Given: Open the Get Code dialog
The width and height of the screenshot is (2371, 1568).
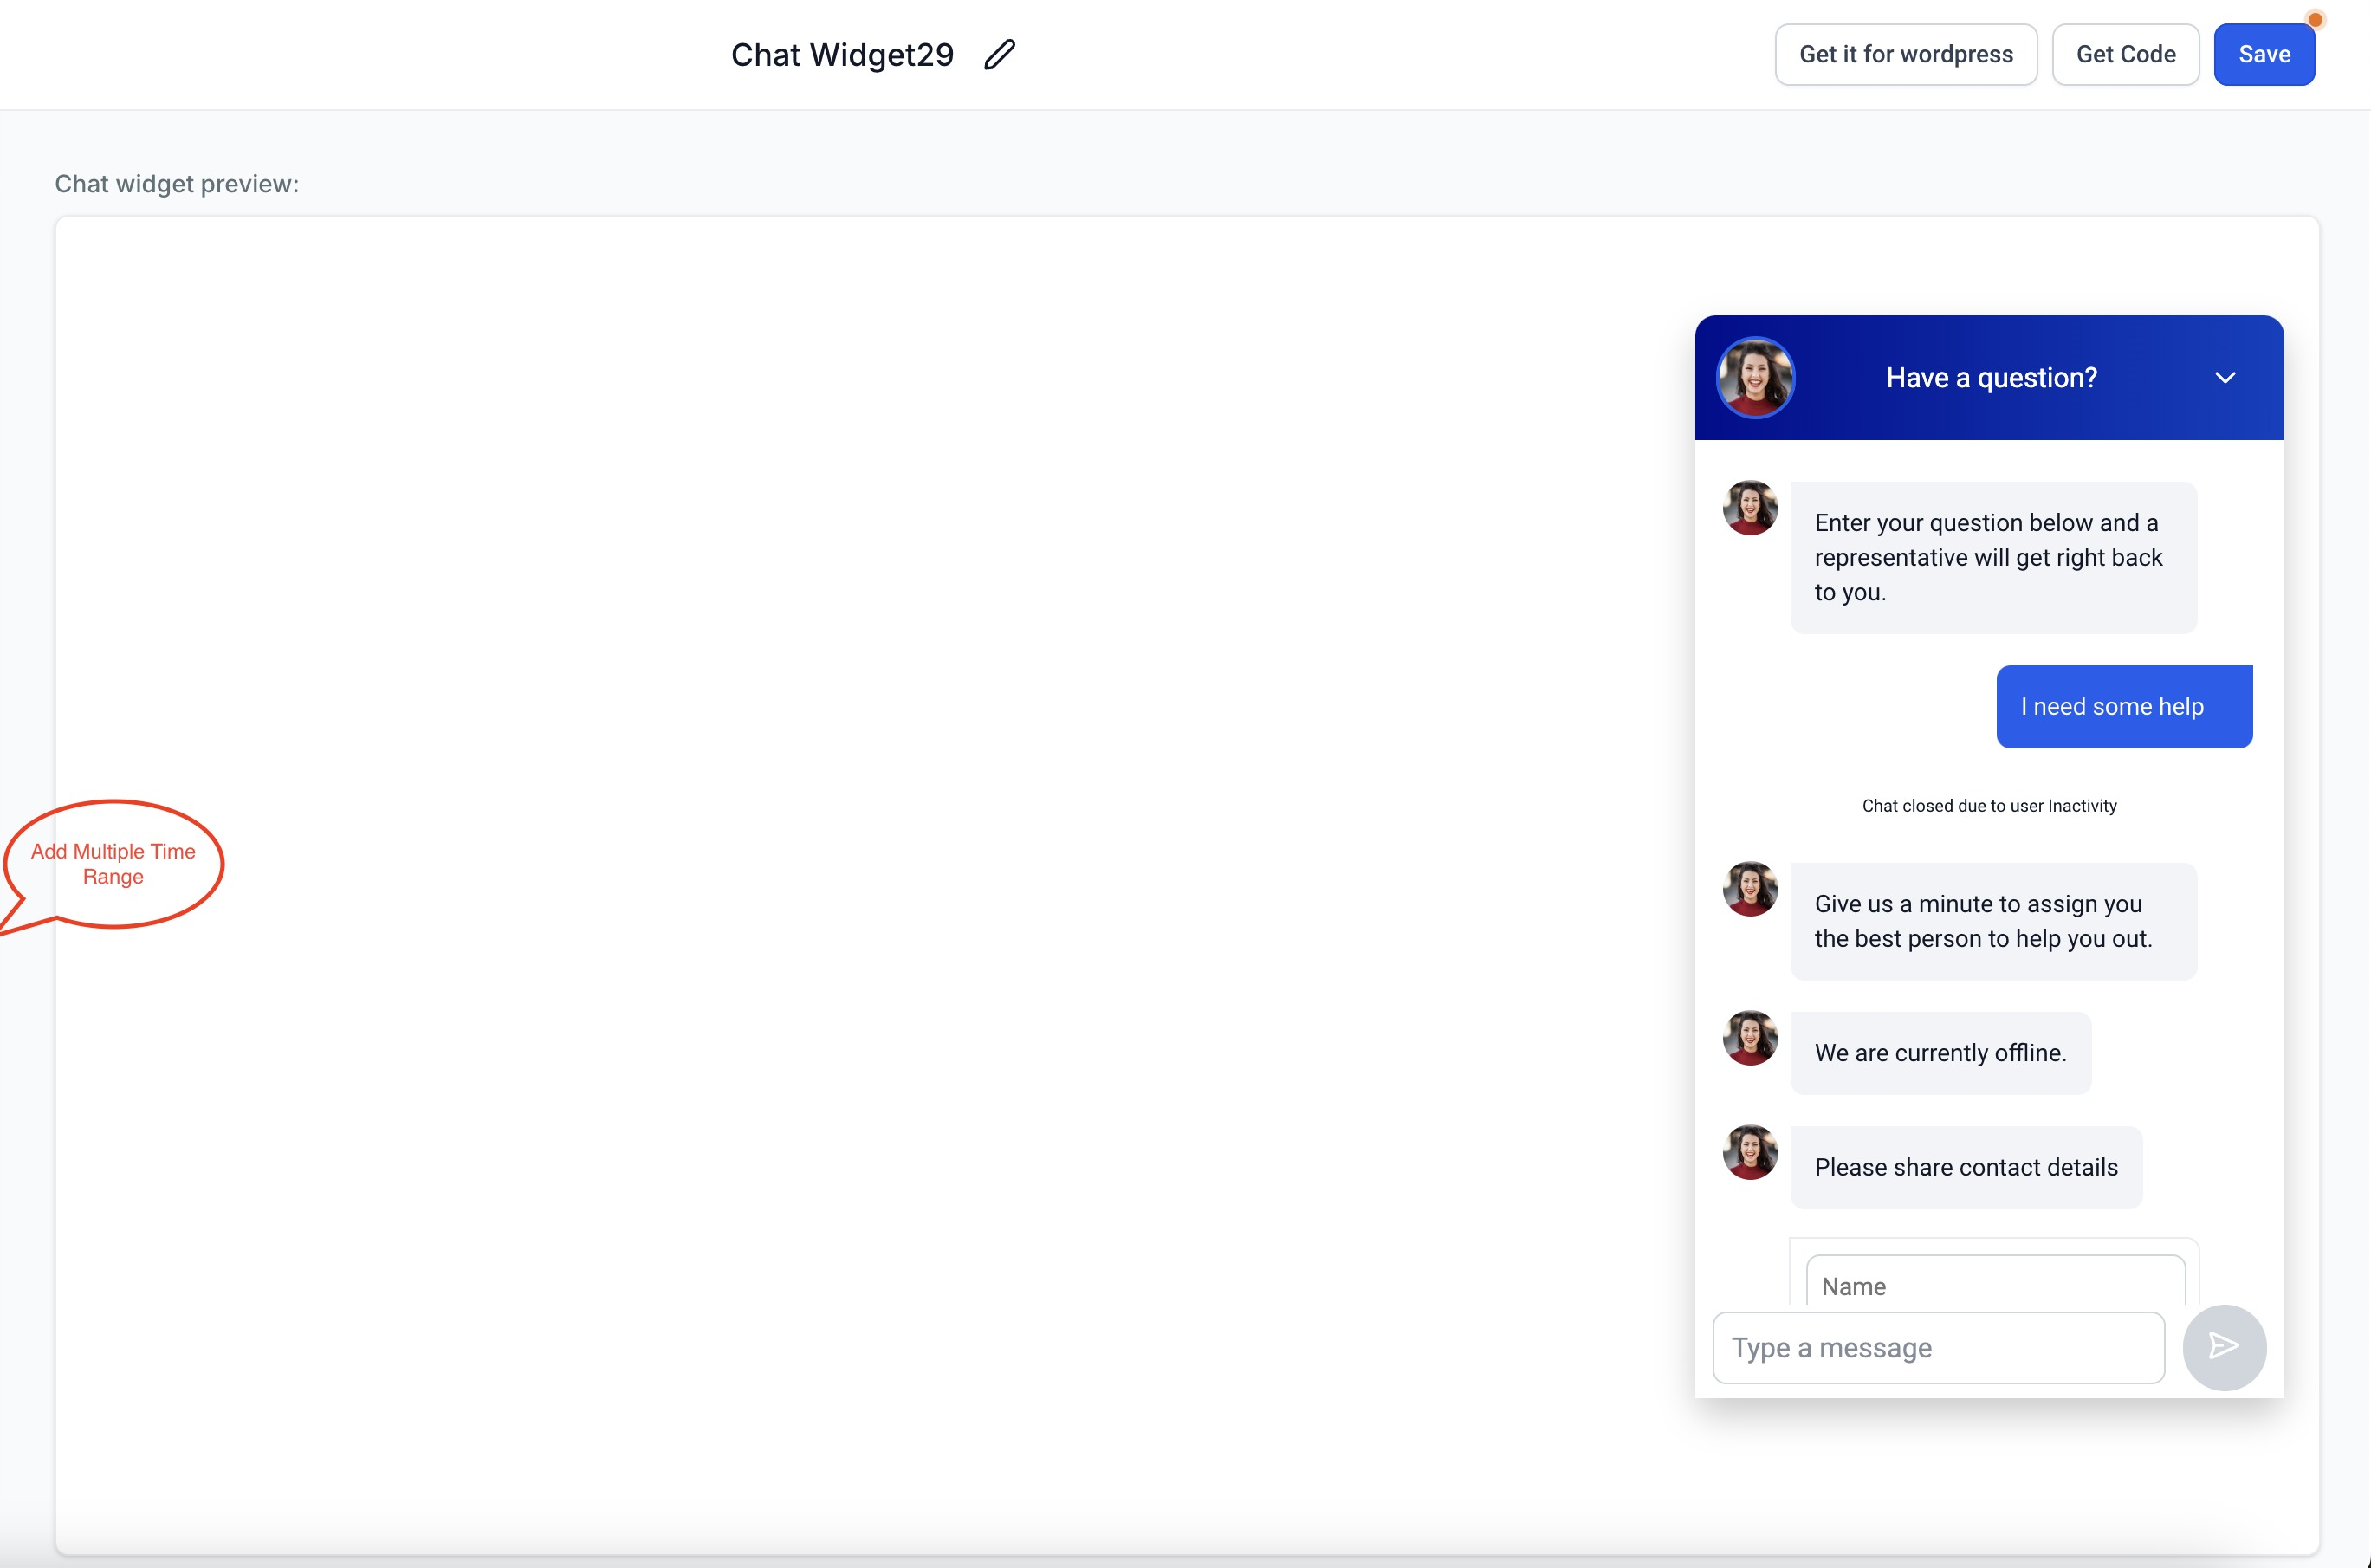Looking at the screenshot, I should tap(2125, 55).
